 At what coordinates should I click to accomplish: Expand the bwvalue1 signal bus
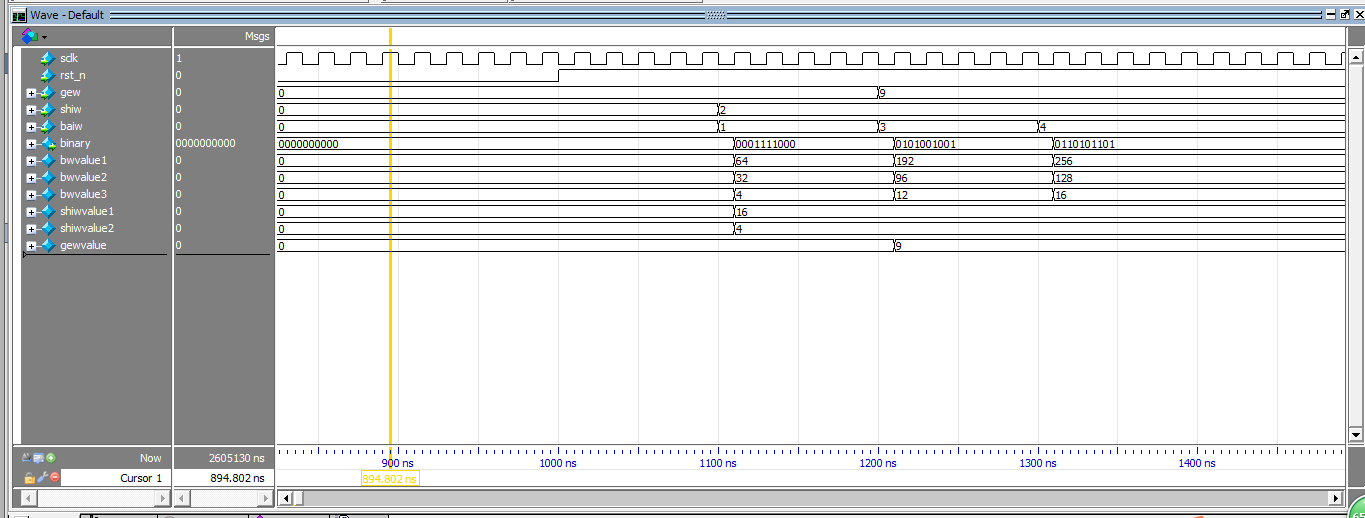(31, 161)
